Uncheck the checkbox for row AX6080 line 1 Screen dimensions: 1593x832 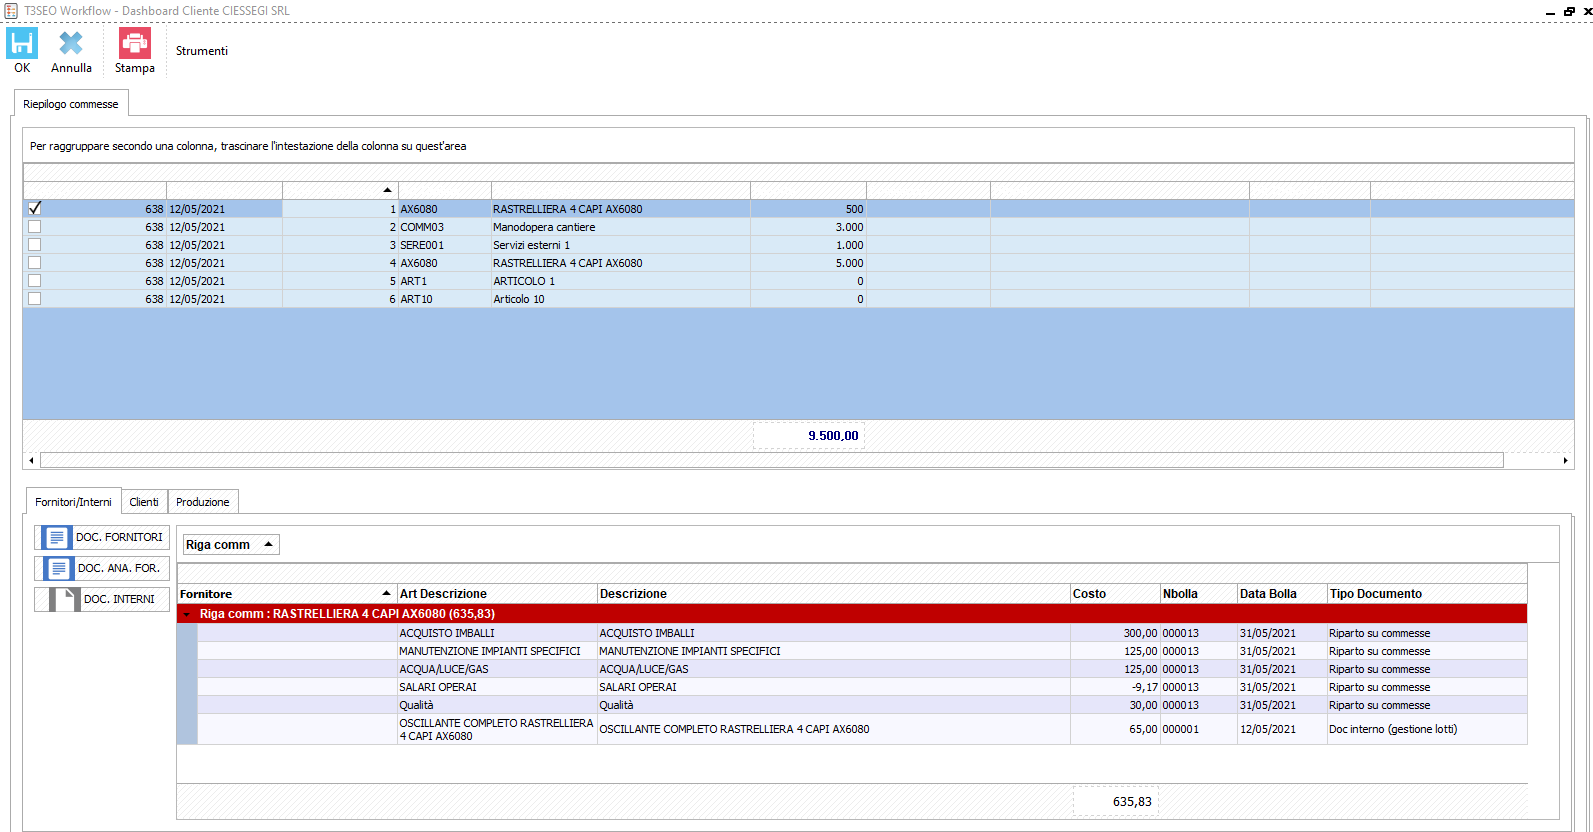[35, 208]
